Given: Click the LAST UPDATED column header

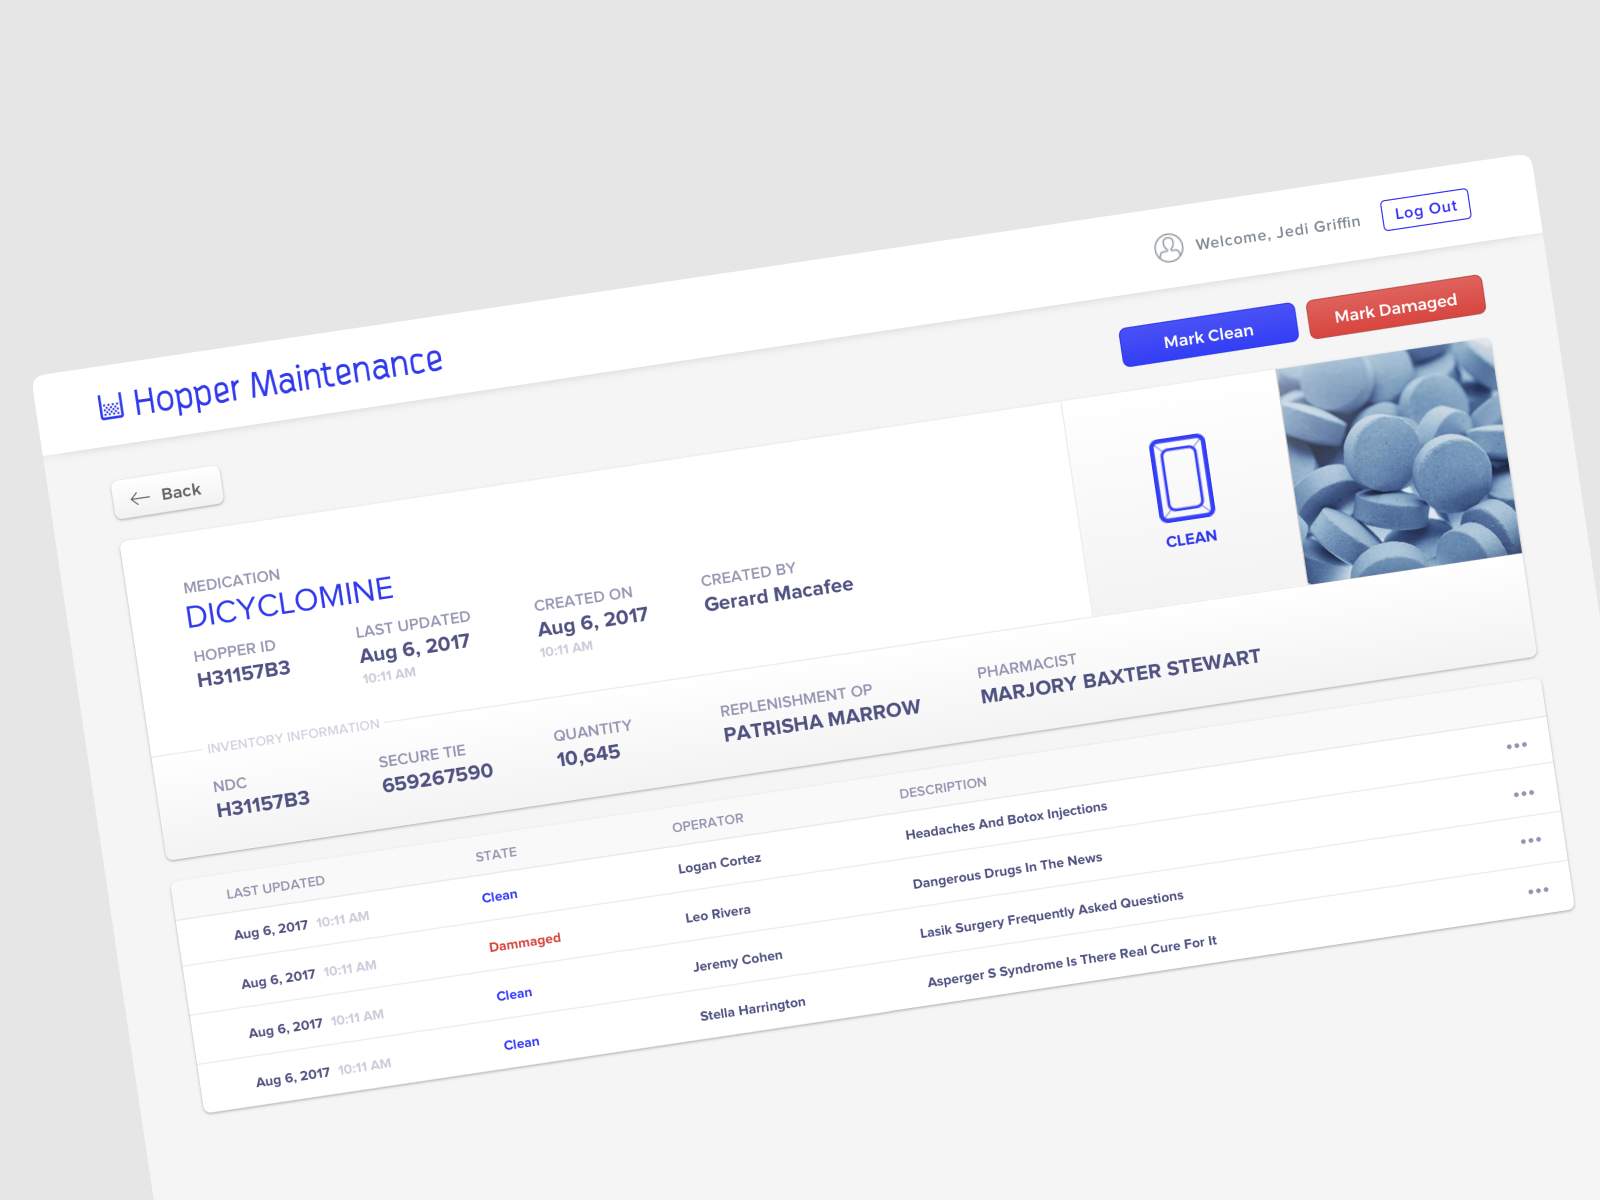Looking at the screenshot, I should [x=275, y=887].
